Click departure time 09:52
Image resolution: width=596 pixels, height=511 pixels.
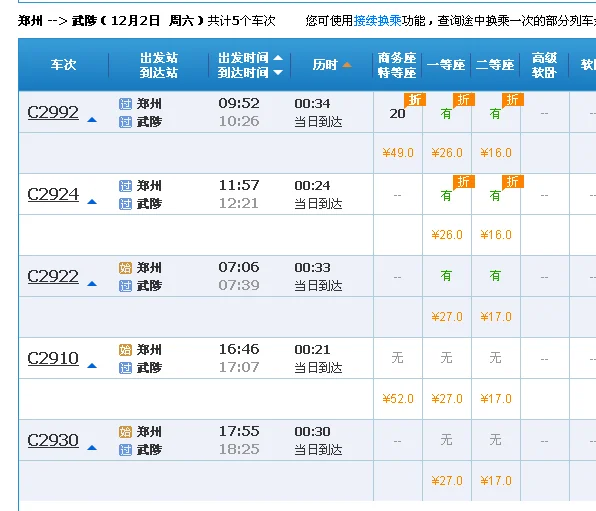coord(239,103)
